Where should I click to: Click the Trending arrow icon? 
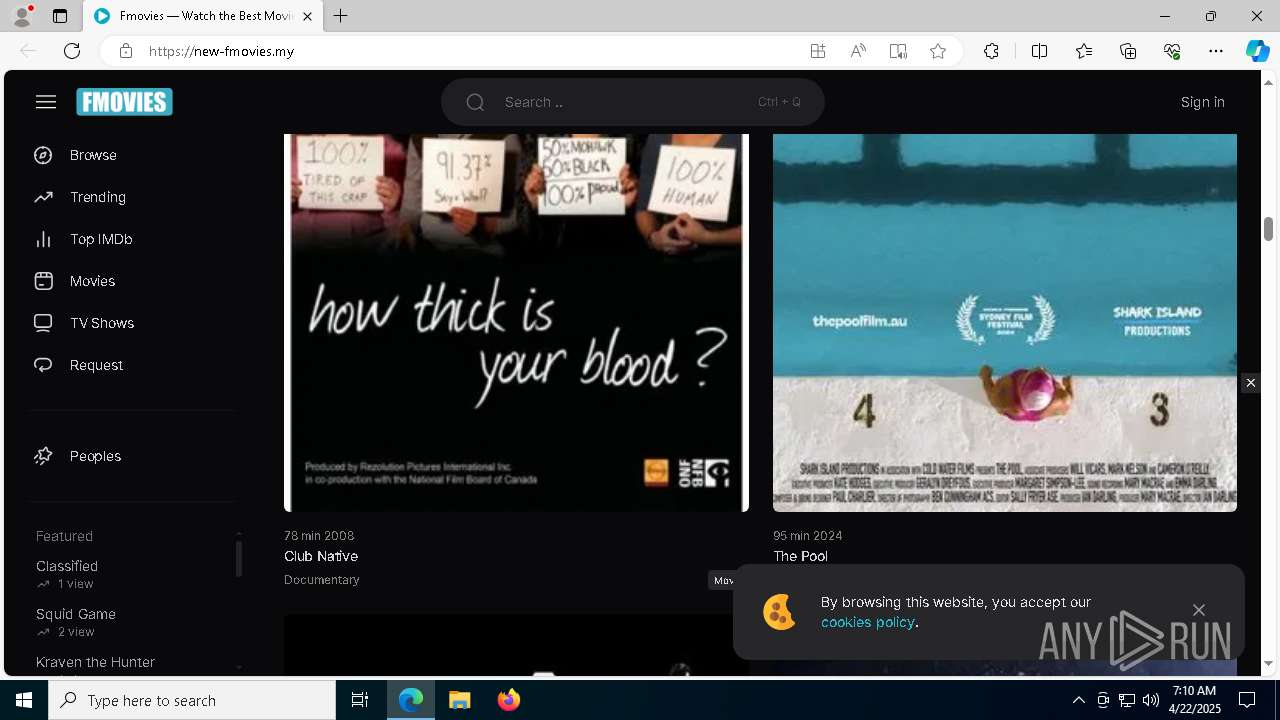[x=43, y=197]
